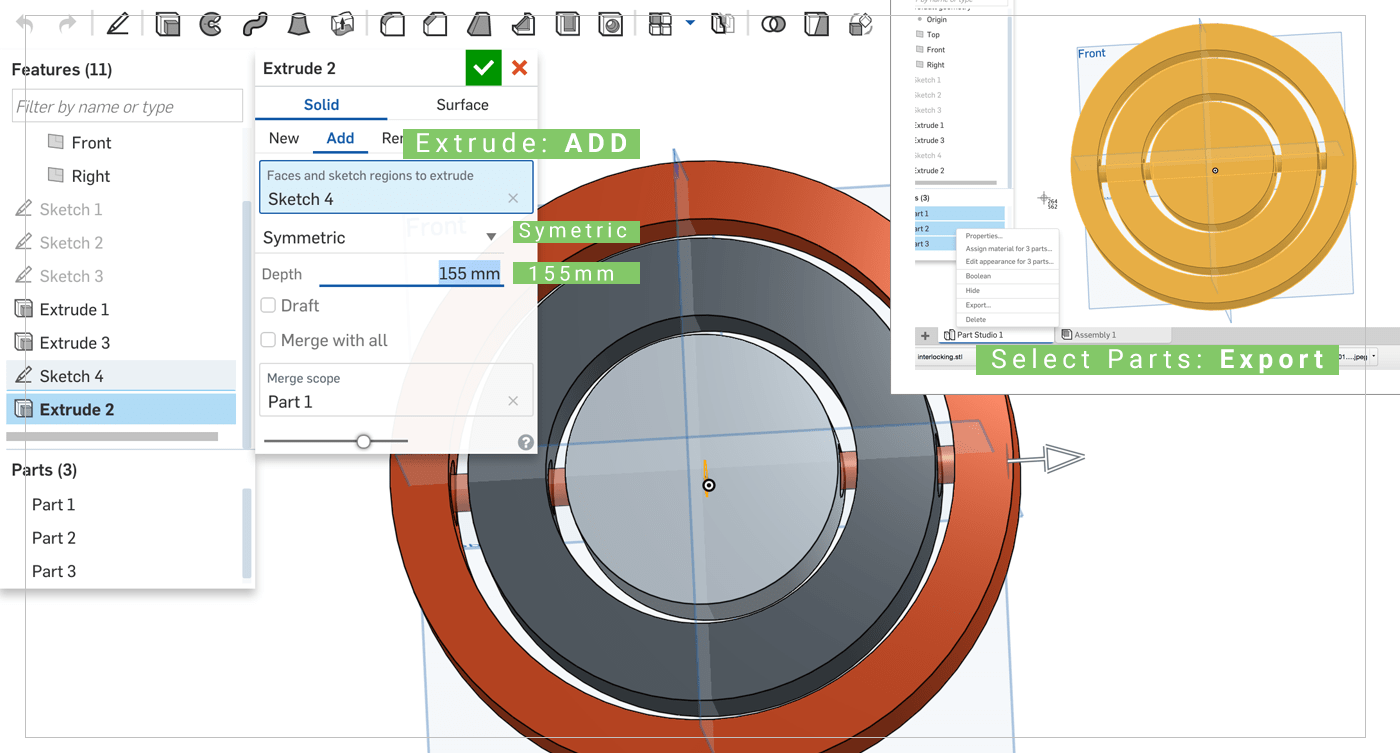Select Sketch 4 in the Features list
Viewport: 1400px width, 753px height.
[121, 376]
